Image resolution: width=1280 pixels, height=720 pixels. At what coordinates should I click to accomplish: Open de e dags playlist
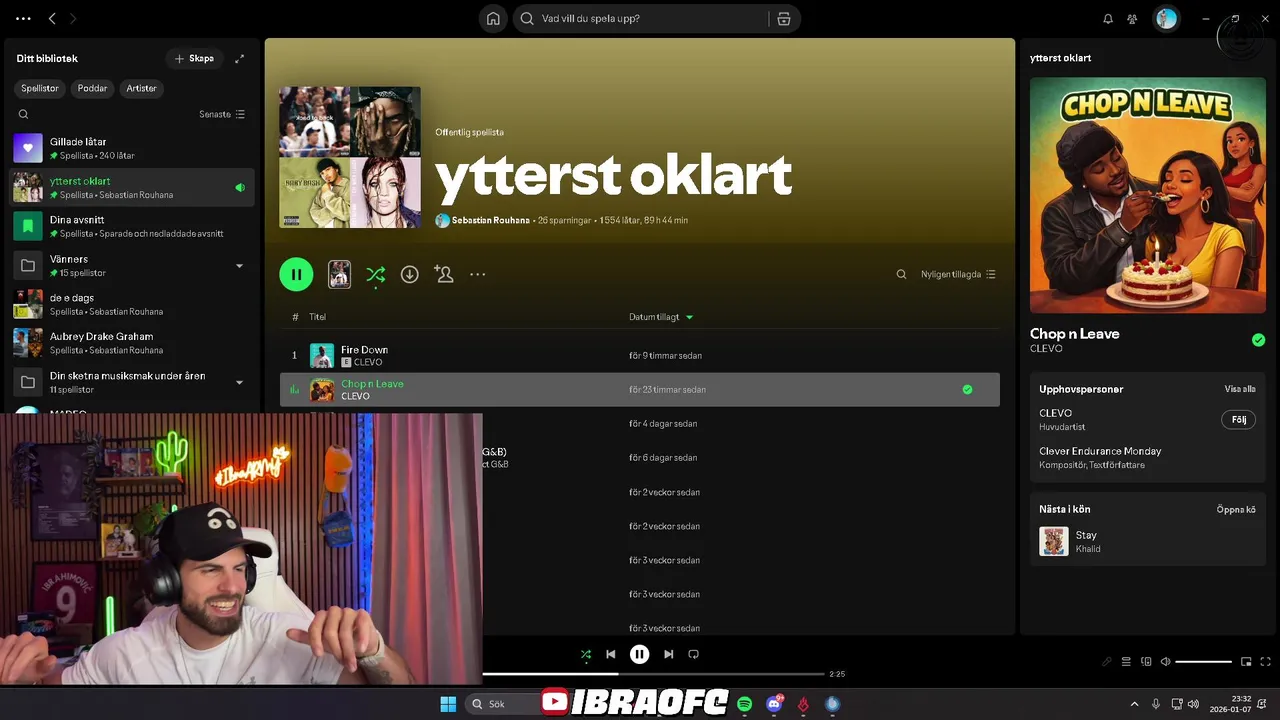click(131, 304)
